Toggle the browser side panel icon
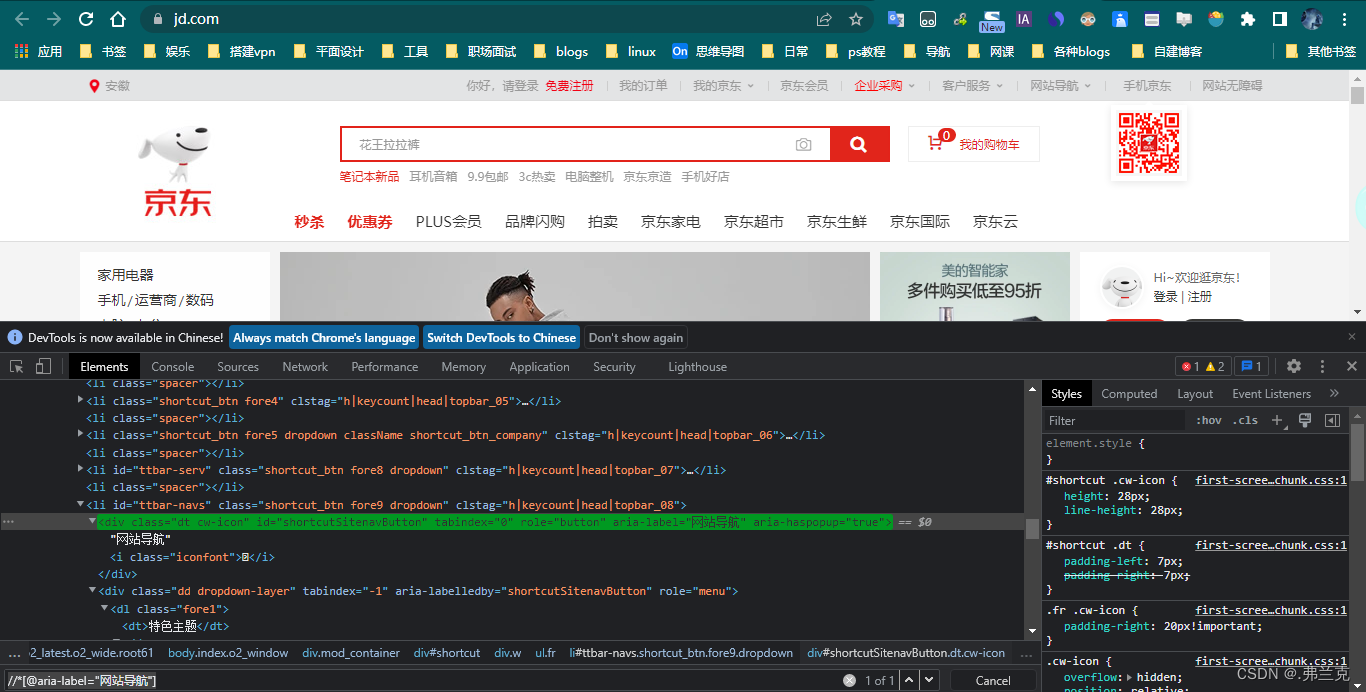This screenshot has width=1366, height=692. coord(1279,19)
